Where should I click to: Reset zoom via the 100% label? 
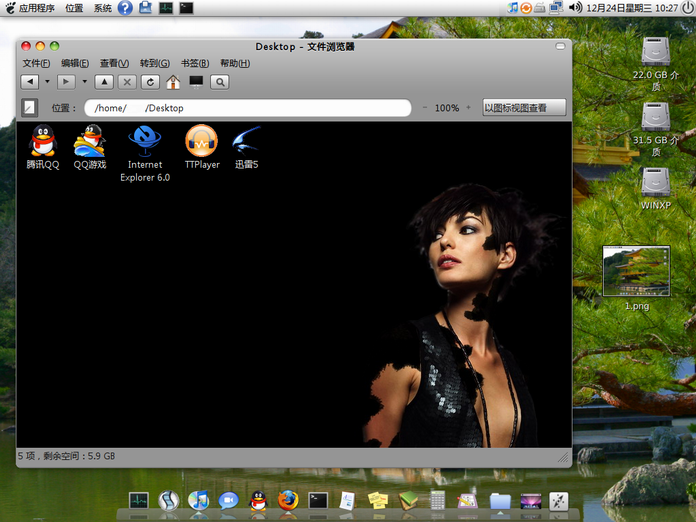[x=447, y=108]
